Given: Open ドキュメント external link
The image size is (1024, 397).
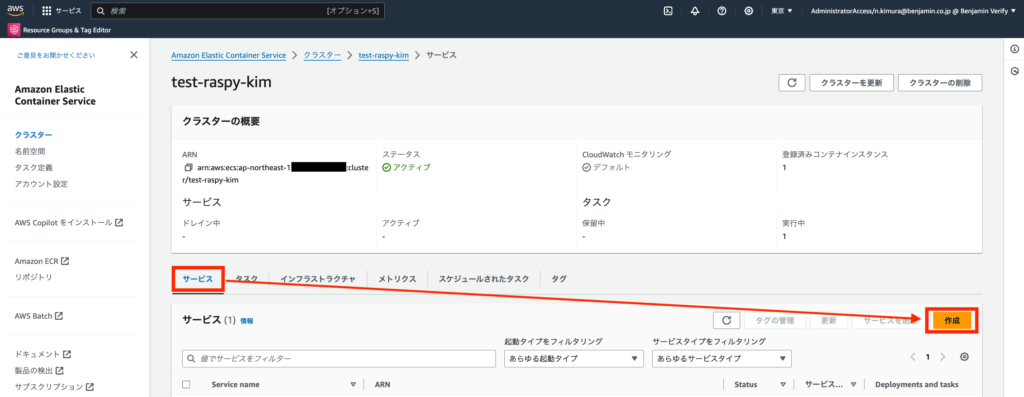Looking at the screenshot, I should 42,355.
